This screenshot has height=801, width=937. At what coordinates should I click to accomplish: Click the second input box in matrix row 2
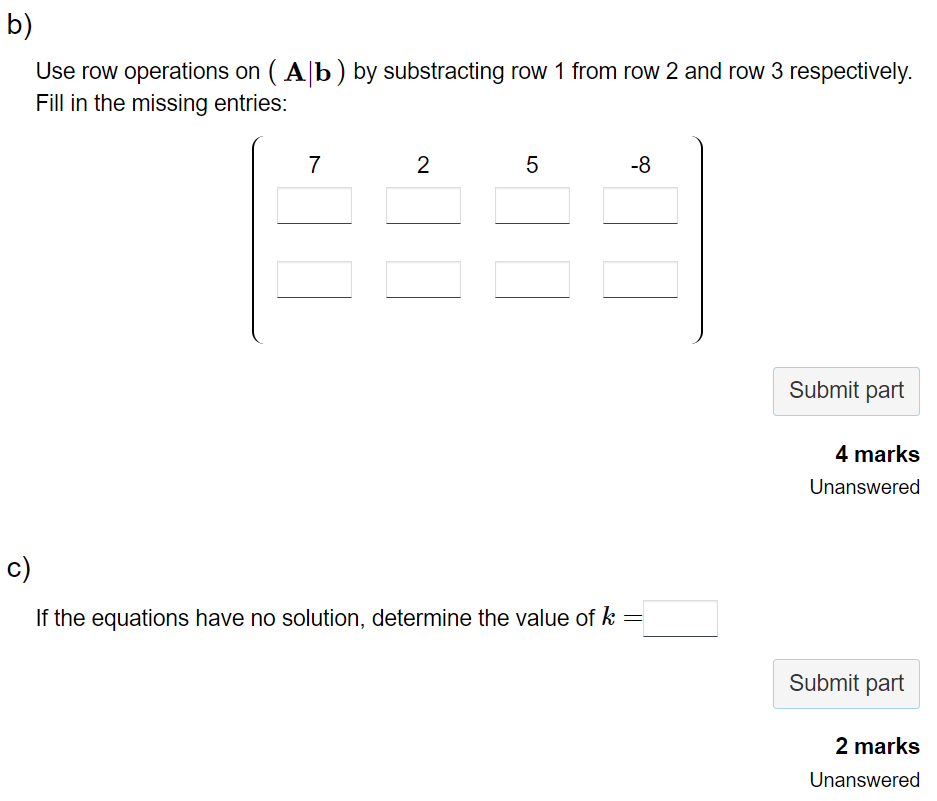click(423, 205)
